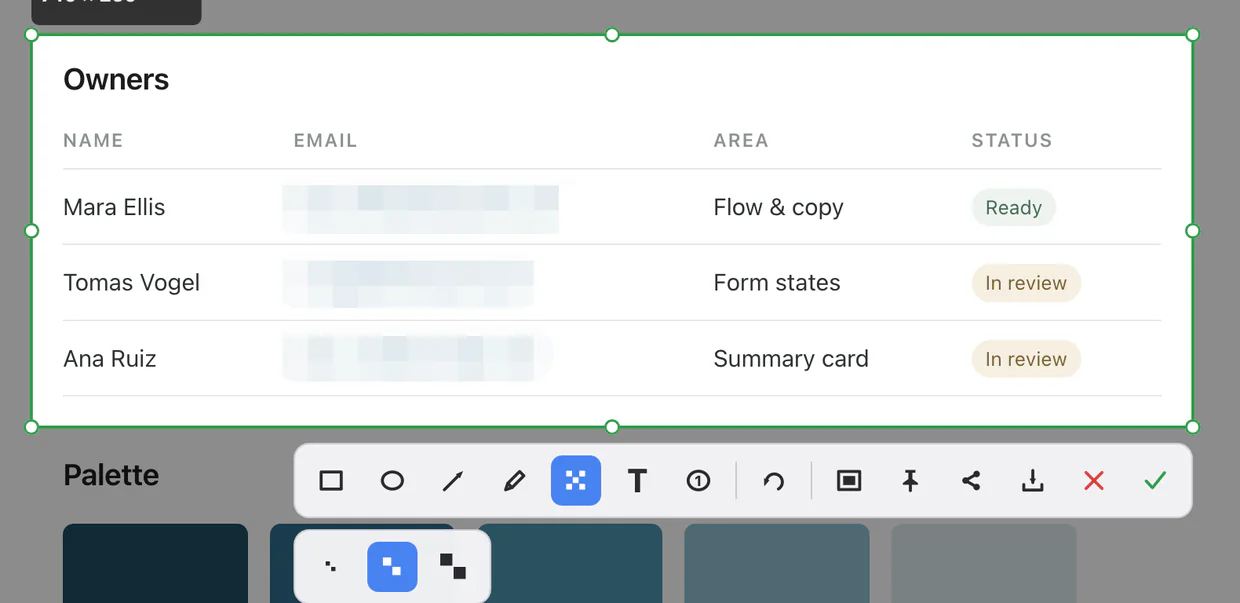
Task: Undo the last annotation
Action: pos(773,481)
